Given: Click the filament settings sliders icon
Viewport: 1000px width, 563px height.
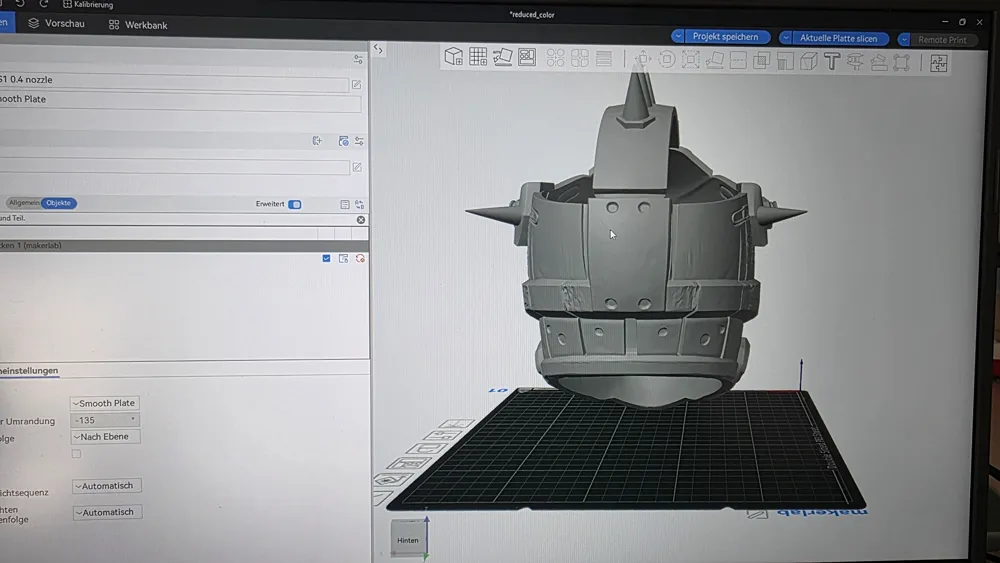Looking at the screenshot, I should (x=360, y=141).
